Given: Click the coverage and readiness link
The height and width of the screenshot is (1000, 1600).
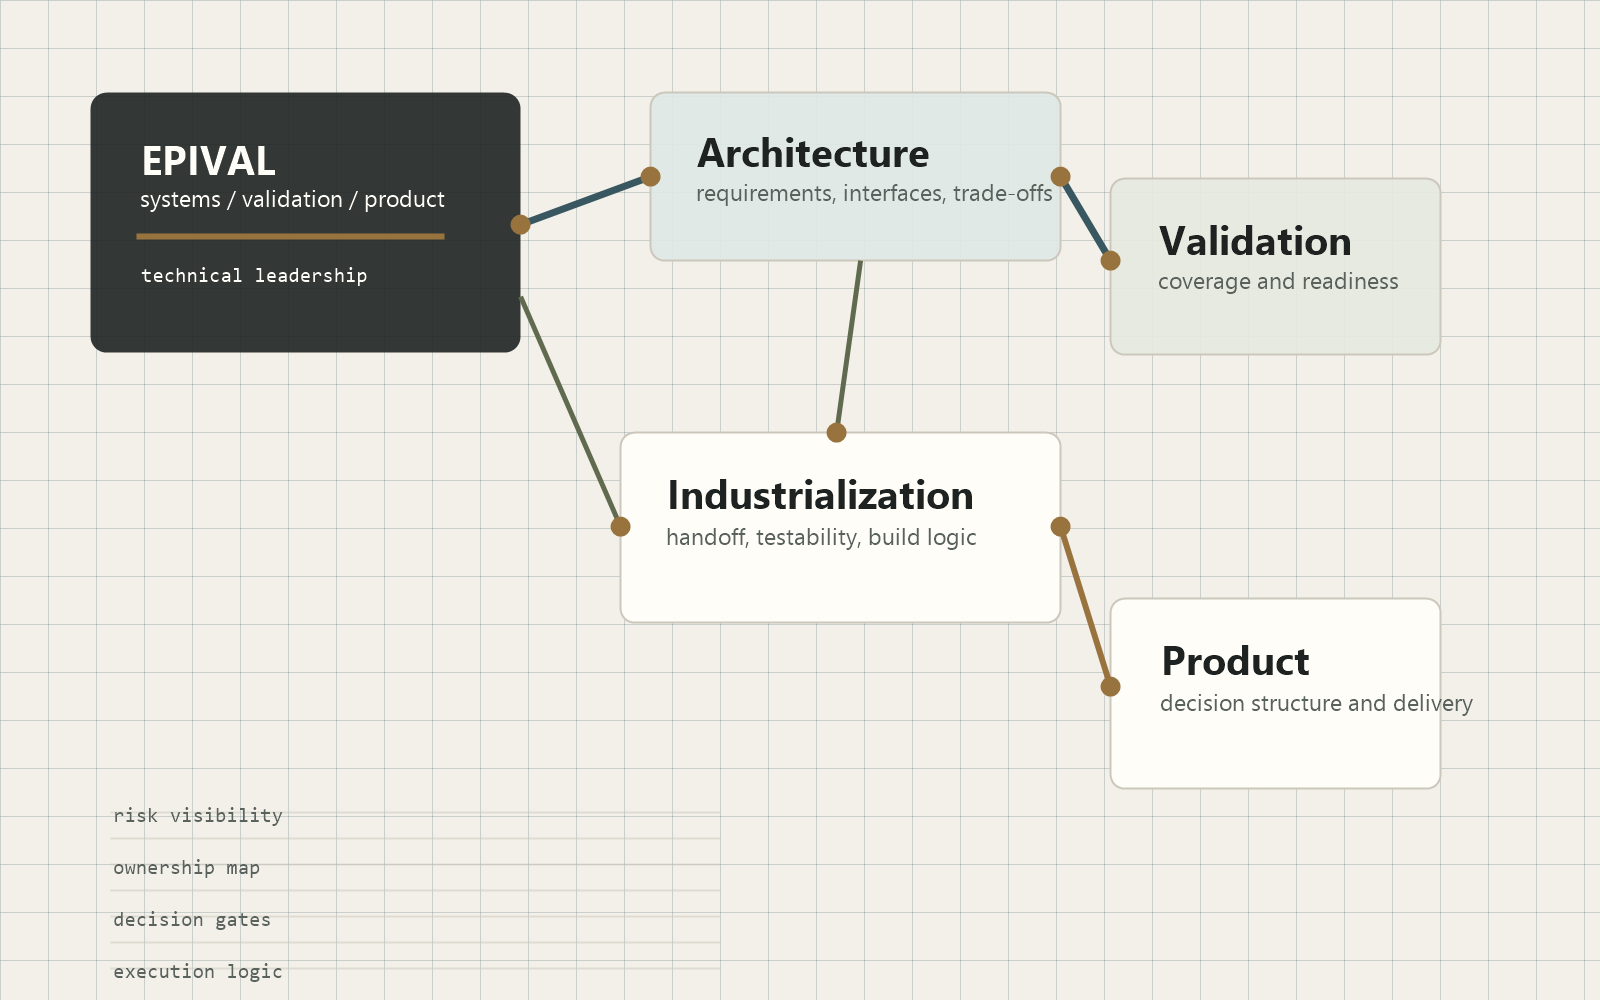Looking at the screenshot, I should coord(1278,281).
